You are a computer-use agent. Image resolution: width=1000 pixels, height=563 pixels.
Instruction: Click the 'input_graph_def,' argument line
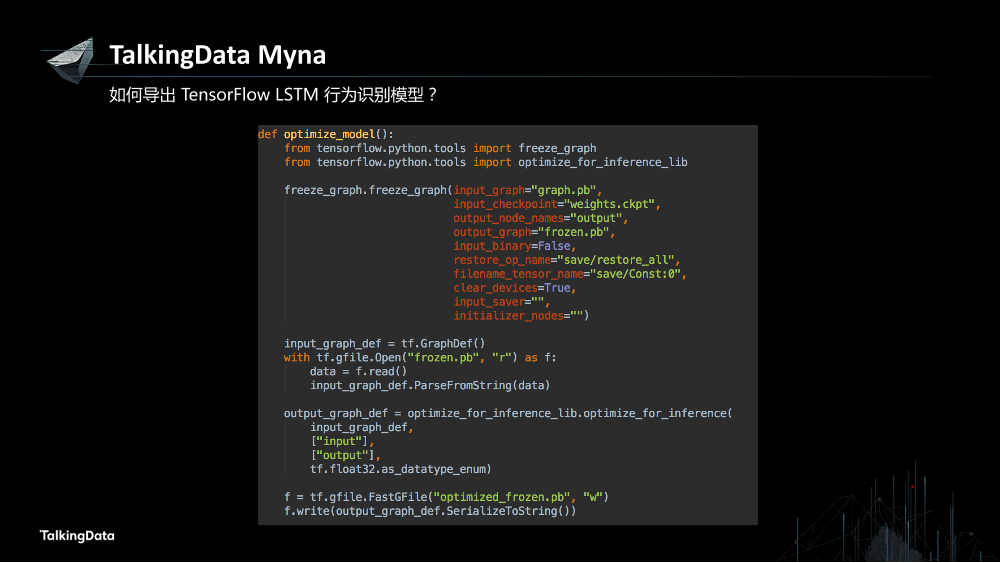pos(362,428)
